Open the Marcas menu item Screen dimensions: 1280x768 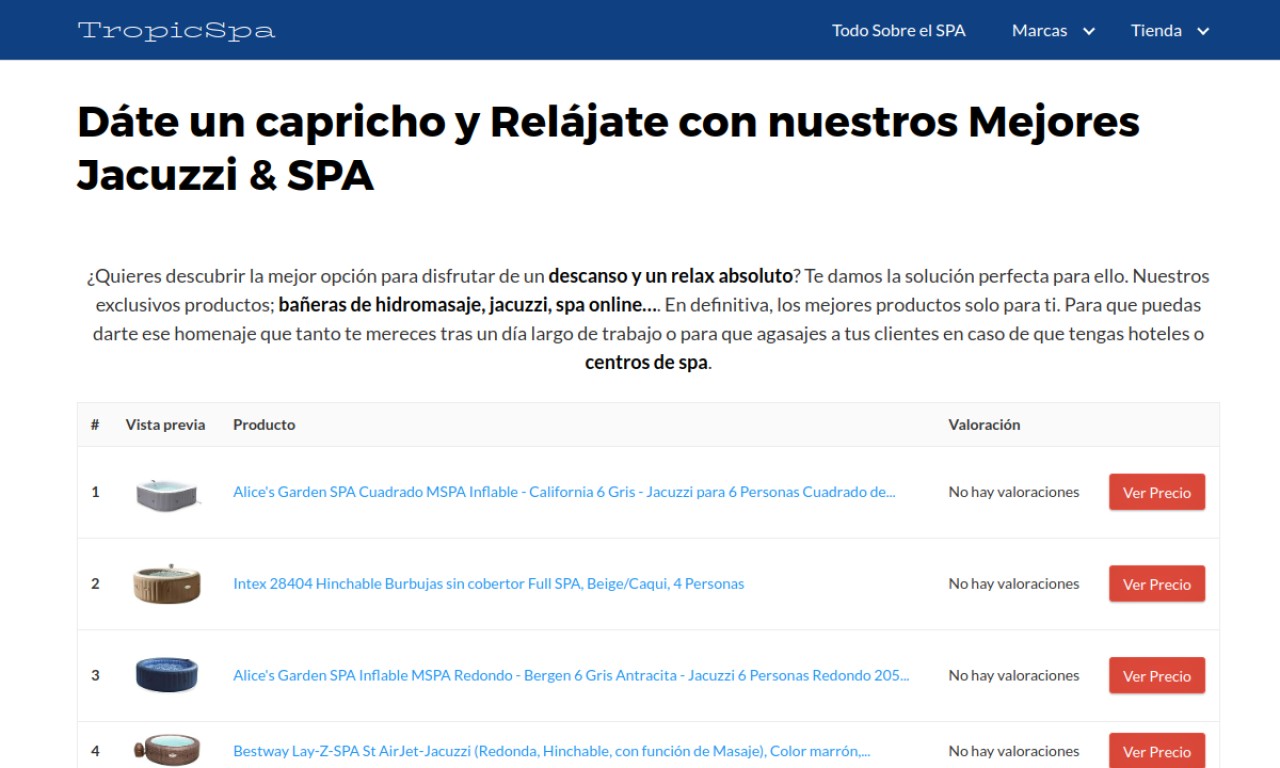(1039, 30)
